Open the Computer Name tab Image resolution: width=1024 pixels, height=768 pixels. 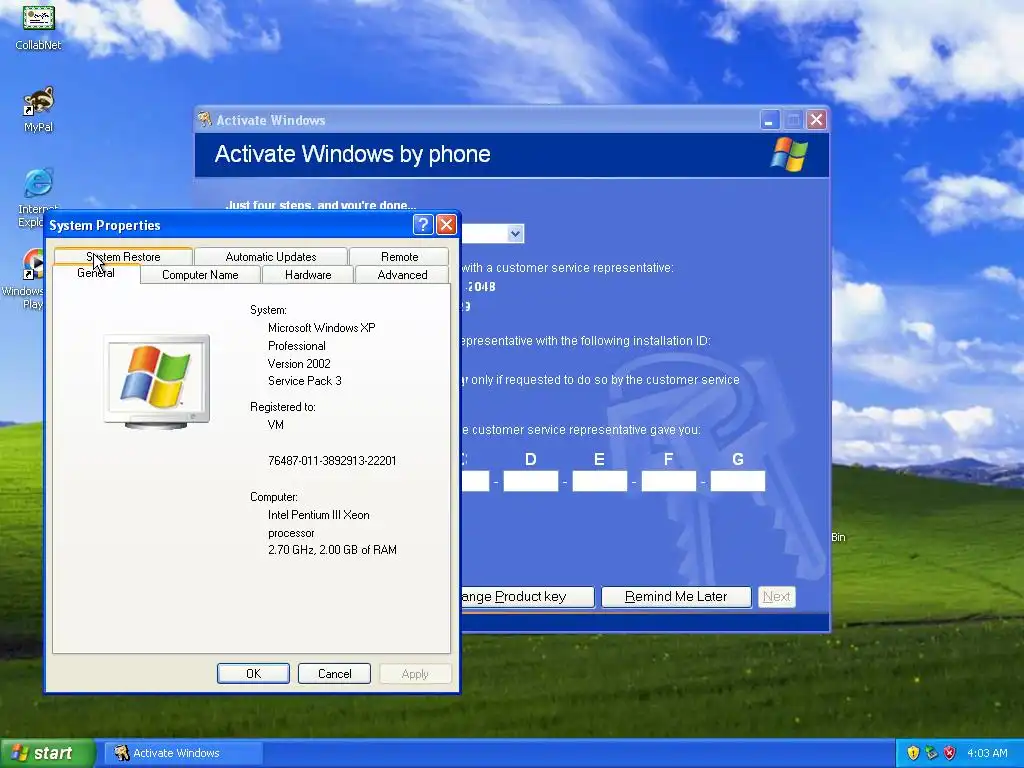200,275
